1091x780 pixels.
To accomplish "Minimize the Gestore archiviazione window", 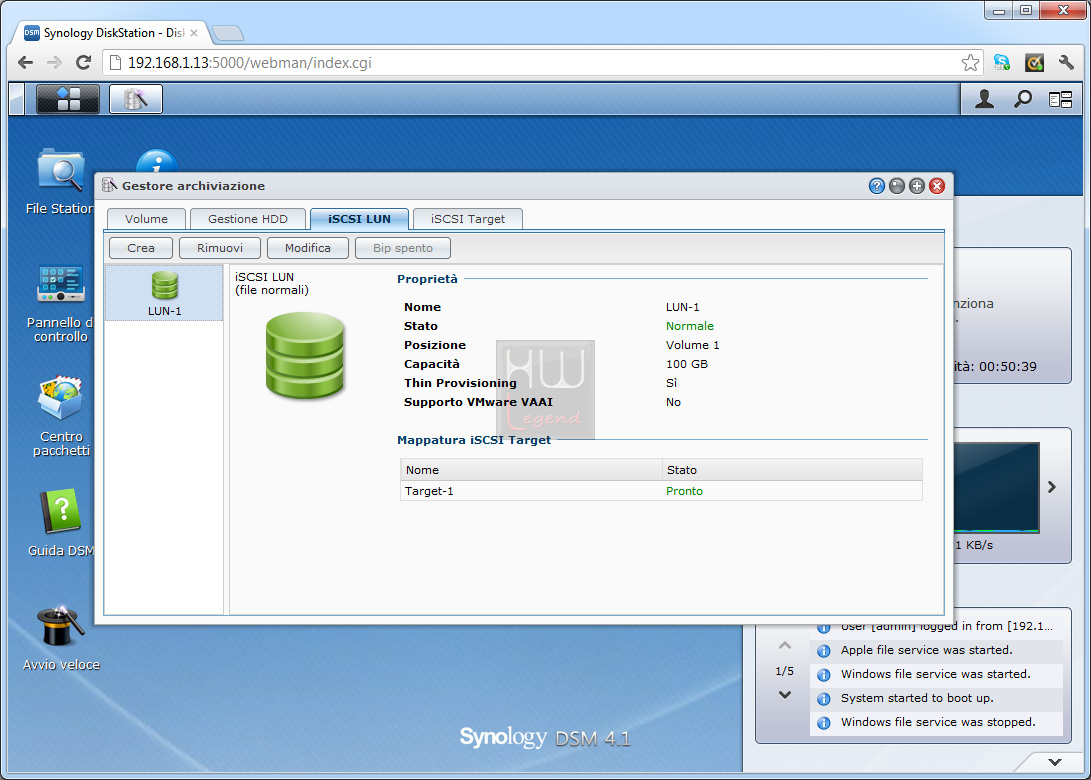I will 897,186.
